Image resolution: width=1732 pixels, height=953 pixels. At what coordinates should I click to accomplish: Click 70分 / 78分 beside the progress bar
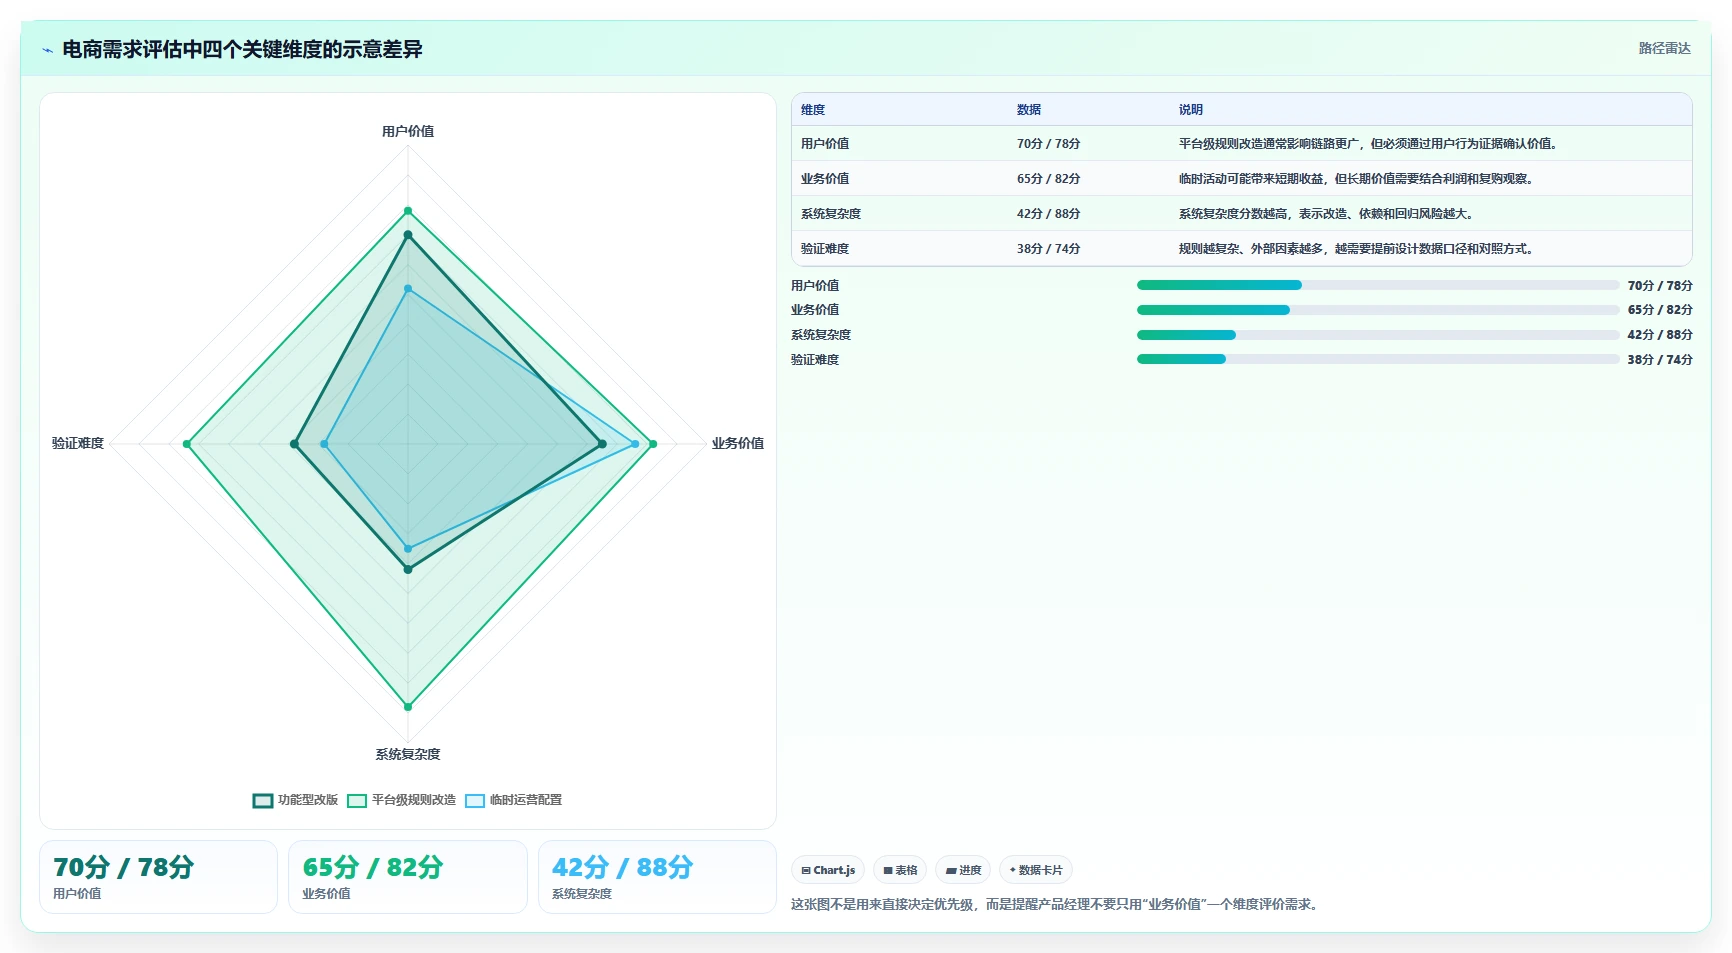(1660, 286)
